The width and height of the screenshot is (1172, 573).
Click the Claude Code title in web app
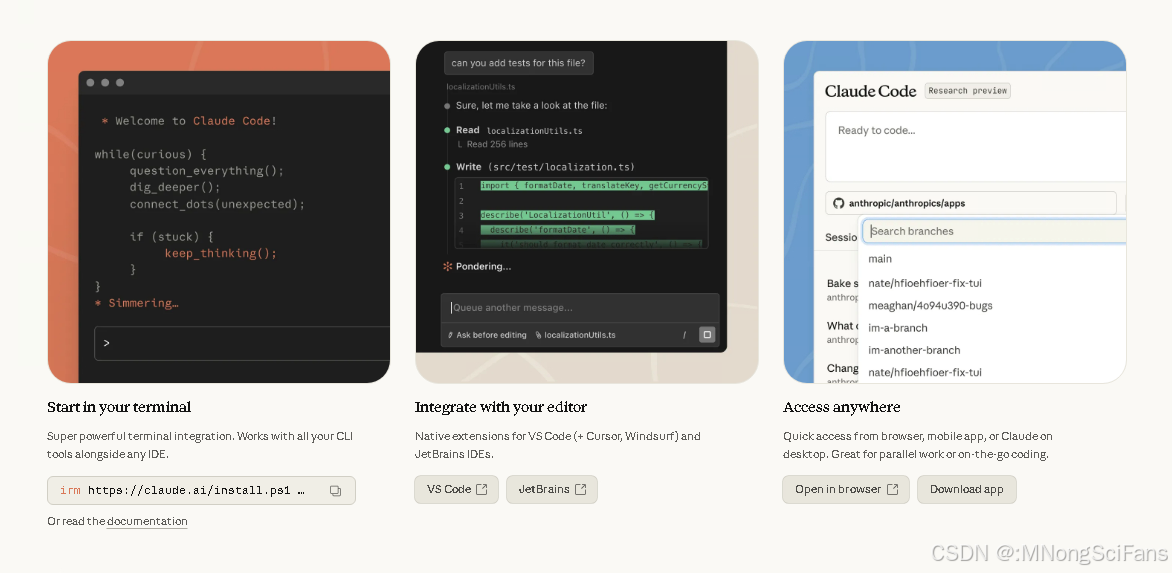[870, 91]
